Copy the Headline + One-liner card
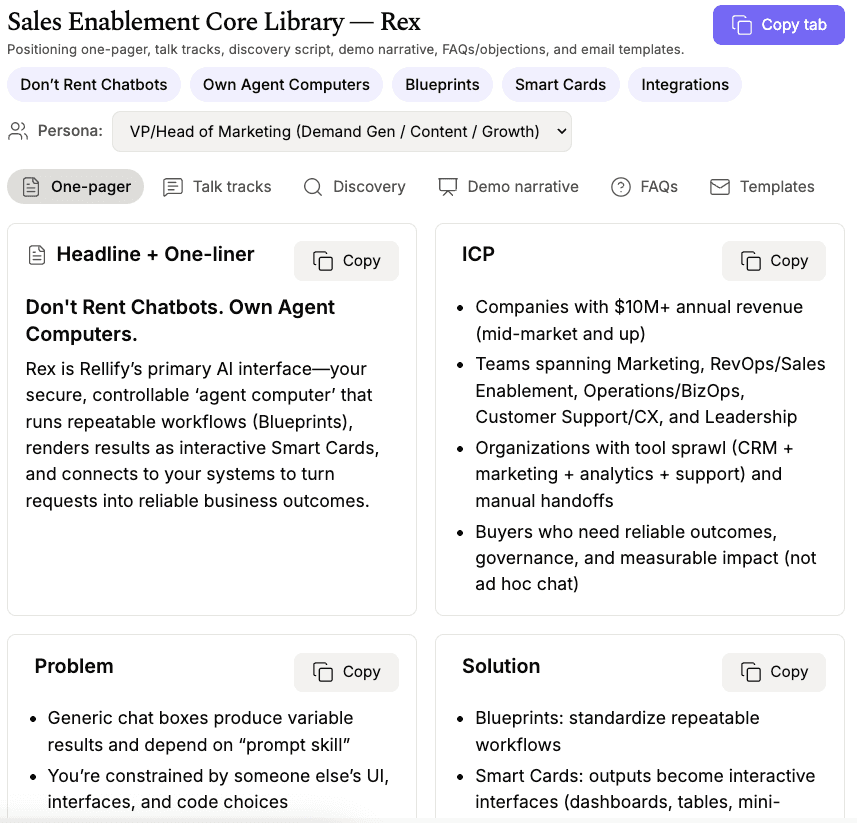This screenshot has width=857, height=823. coord(347,261)
